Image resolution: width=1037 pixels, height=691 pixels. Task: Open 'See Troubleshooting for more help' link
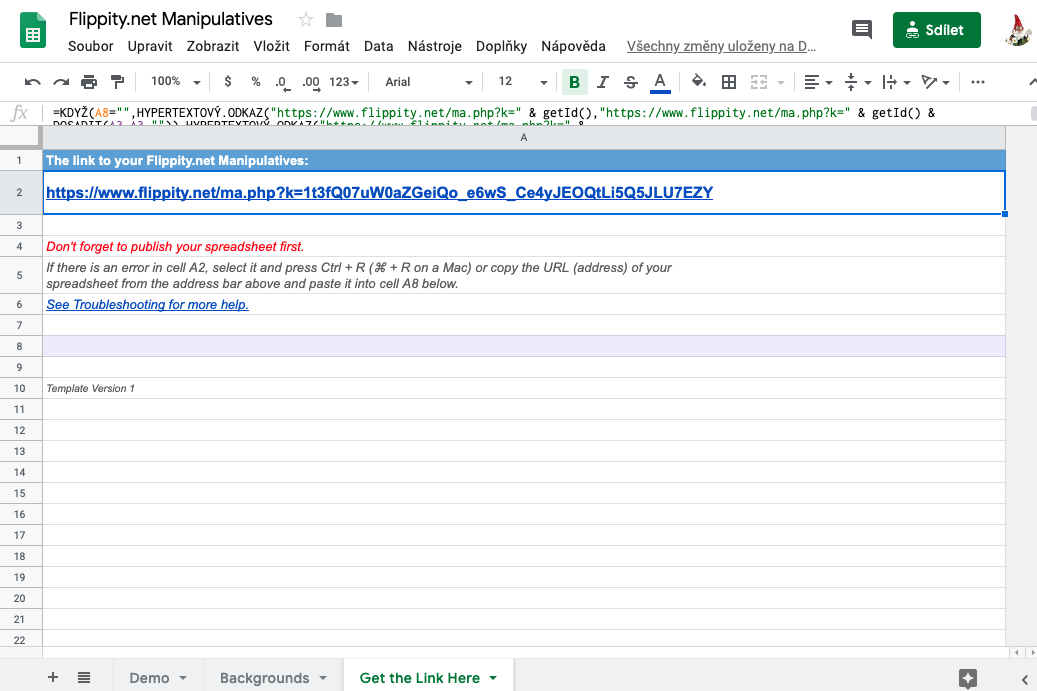pyautogui.click(x=147, y=304)
